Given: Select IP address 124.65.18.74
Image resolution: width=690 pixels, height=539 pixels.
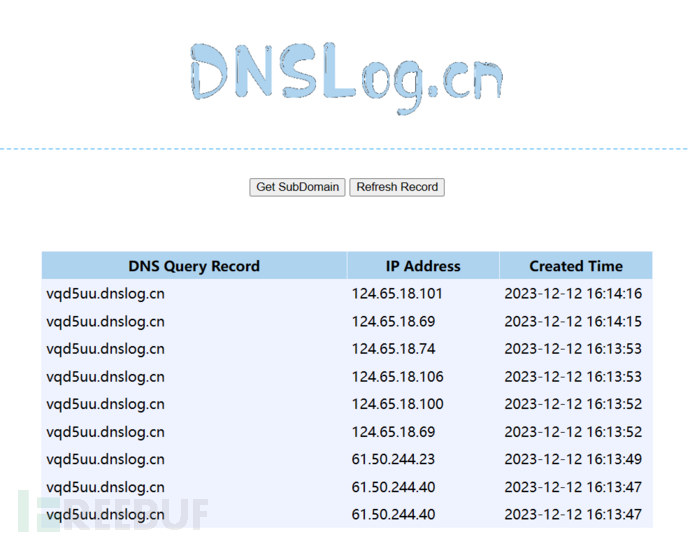Looking at the screenshot, I should tap(393, 349).
